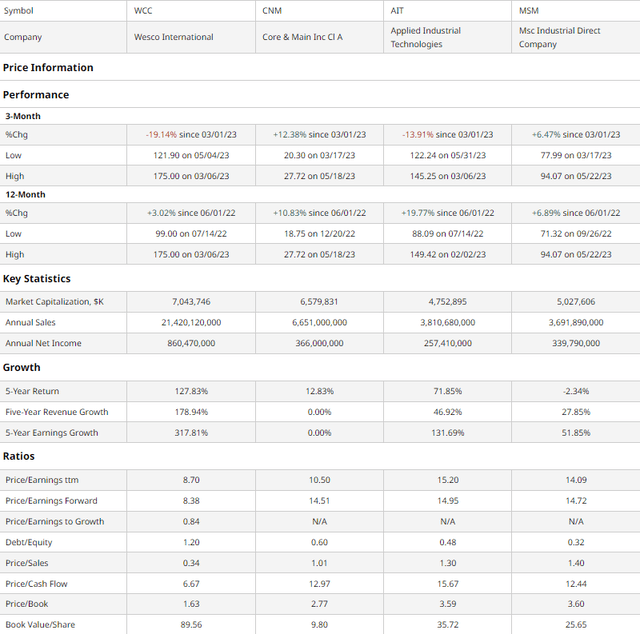Click Five-Year Revenue Growth label

tap(57, 412)
